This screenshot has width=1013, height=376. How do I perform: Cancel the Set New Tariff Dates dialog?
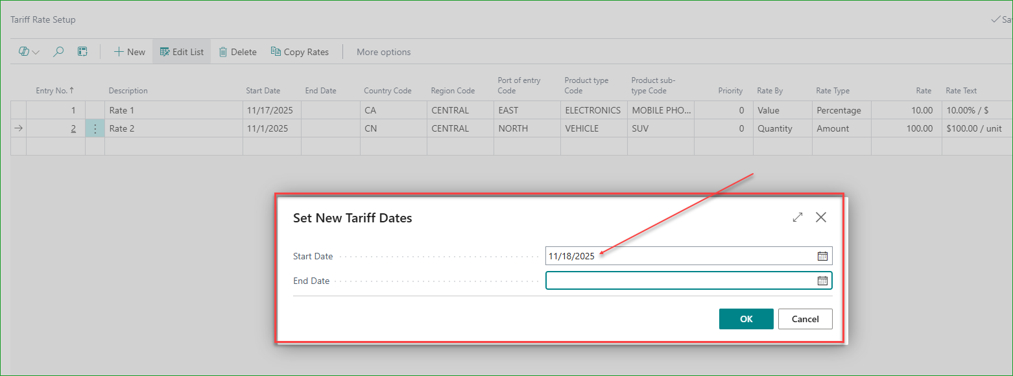pos(805,319)
